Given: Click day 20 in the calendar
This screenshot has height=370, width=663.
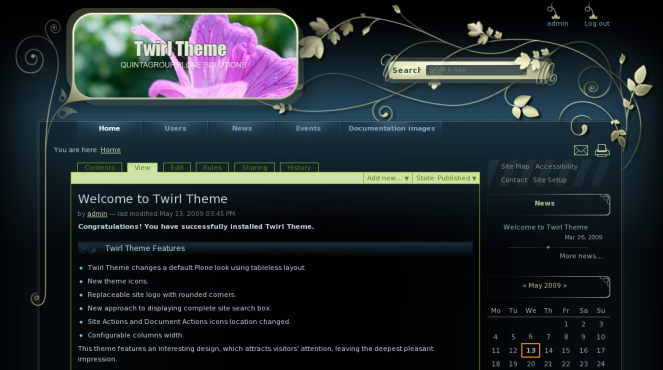Looking at the screenshot, I should [531, 364].
